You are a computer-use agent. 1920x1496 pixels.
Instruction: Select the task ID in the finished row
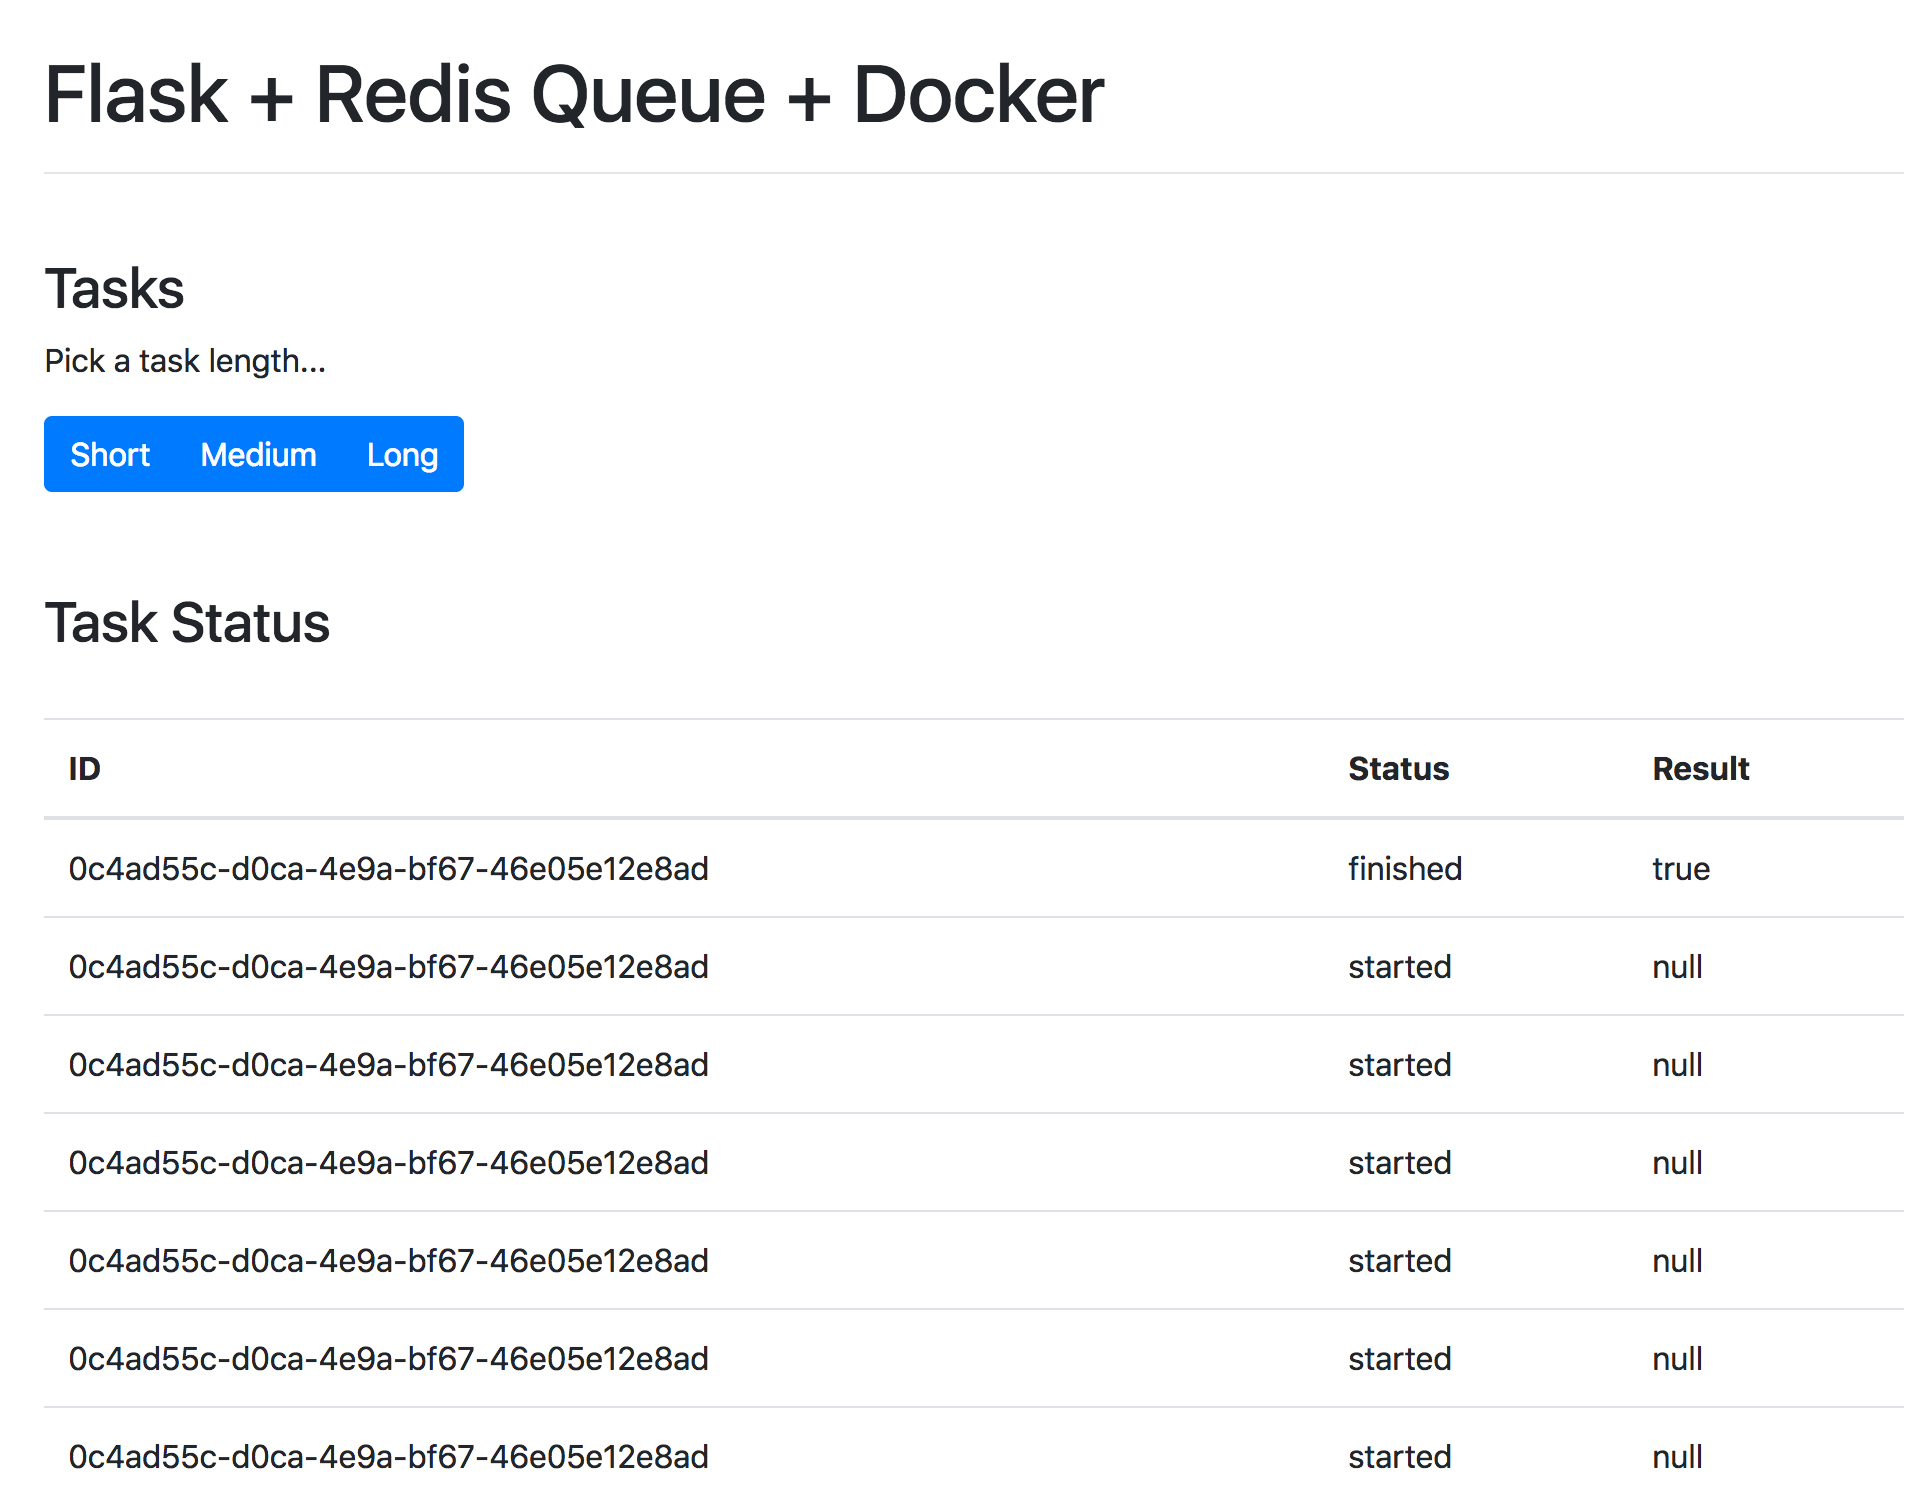388,868
